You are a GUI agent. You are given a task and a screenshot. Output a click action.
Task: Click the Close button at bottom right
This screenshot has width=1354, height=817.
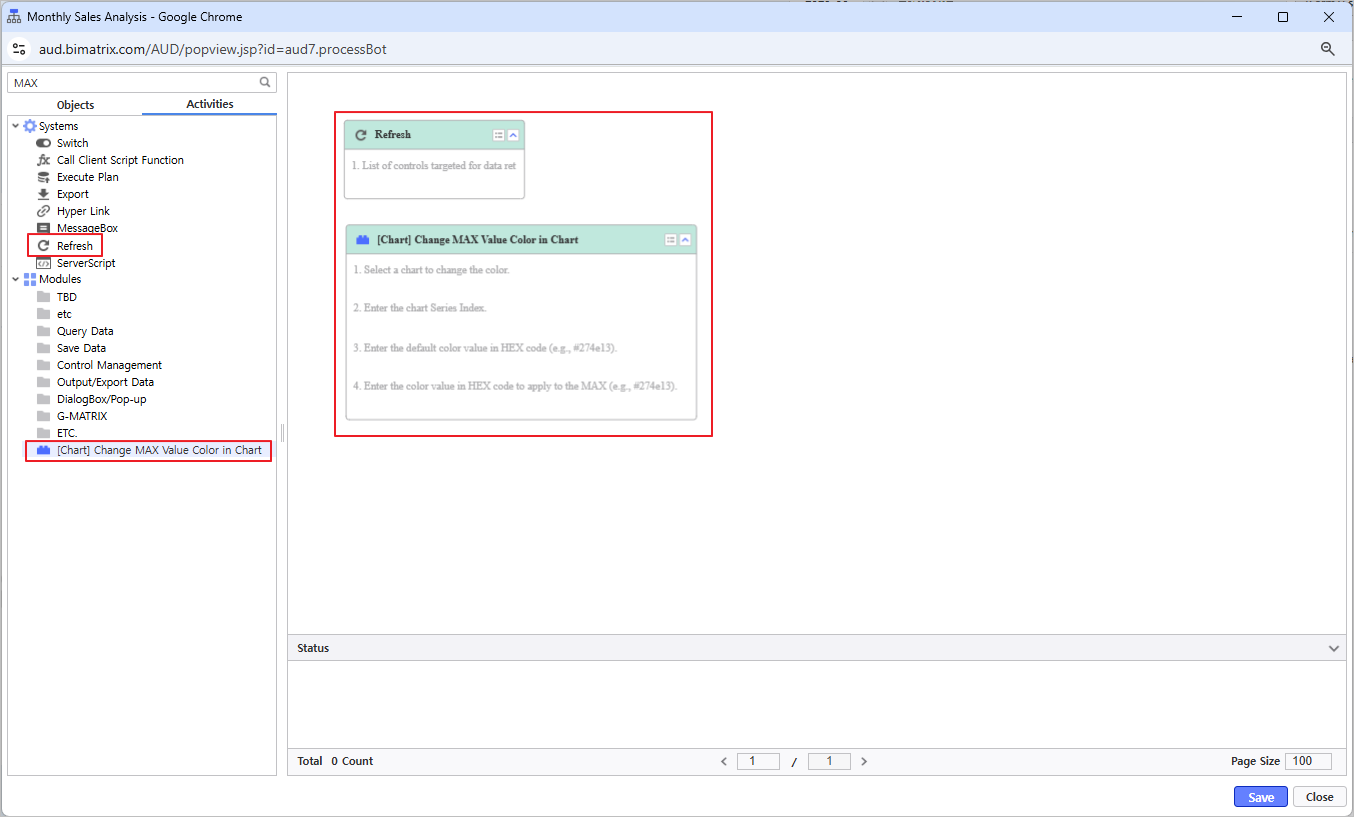coord(1319,797)
